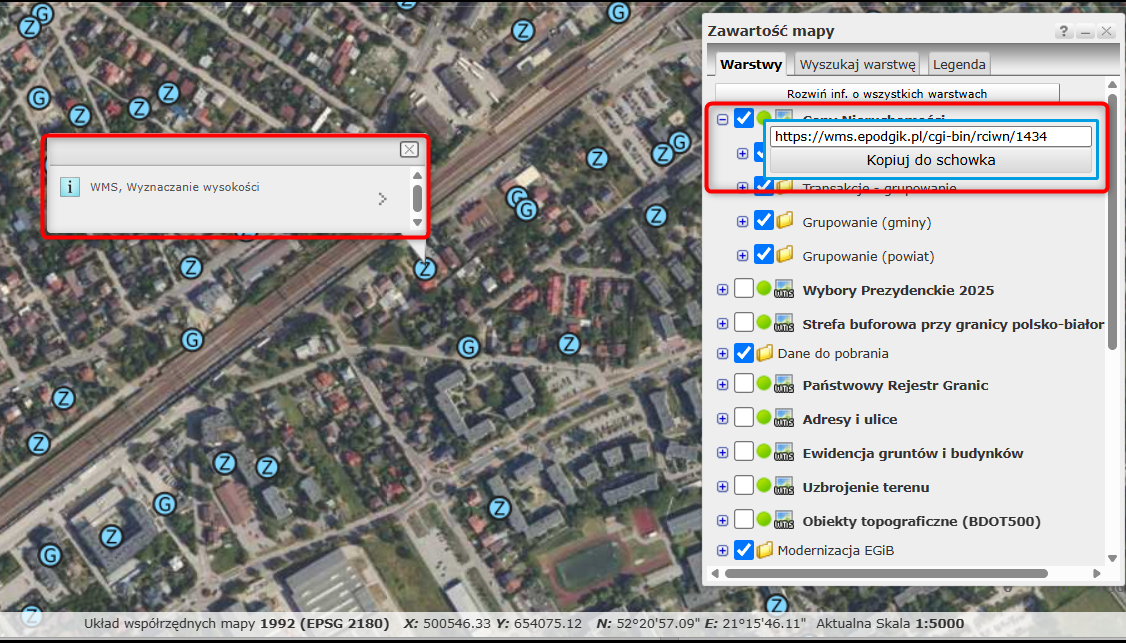The height and width of the screenshot is (643, 1126).
Task: Click the WMS icon for Wybory Prezydenckie 2025
Action: (x=784, y=291)
